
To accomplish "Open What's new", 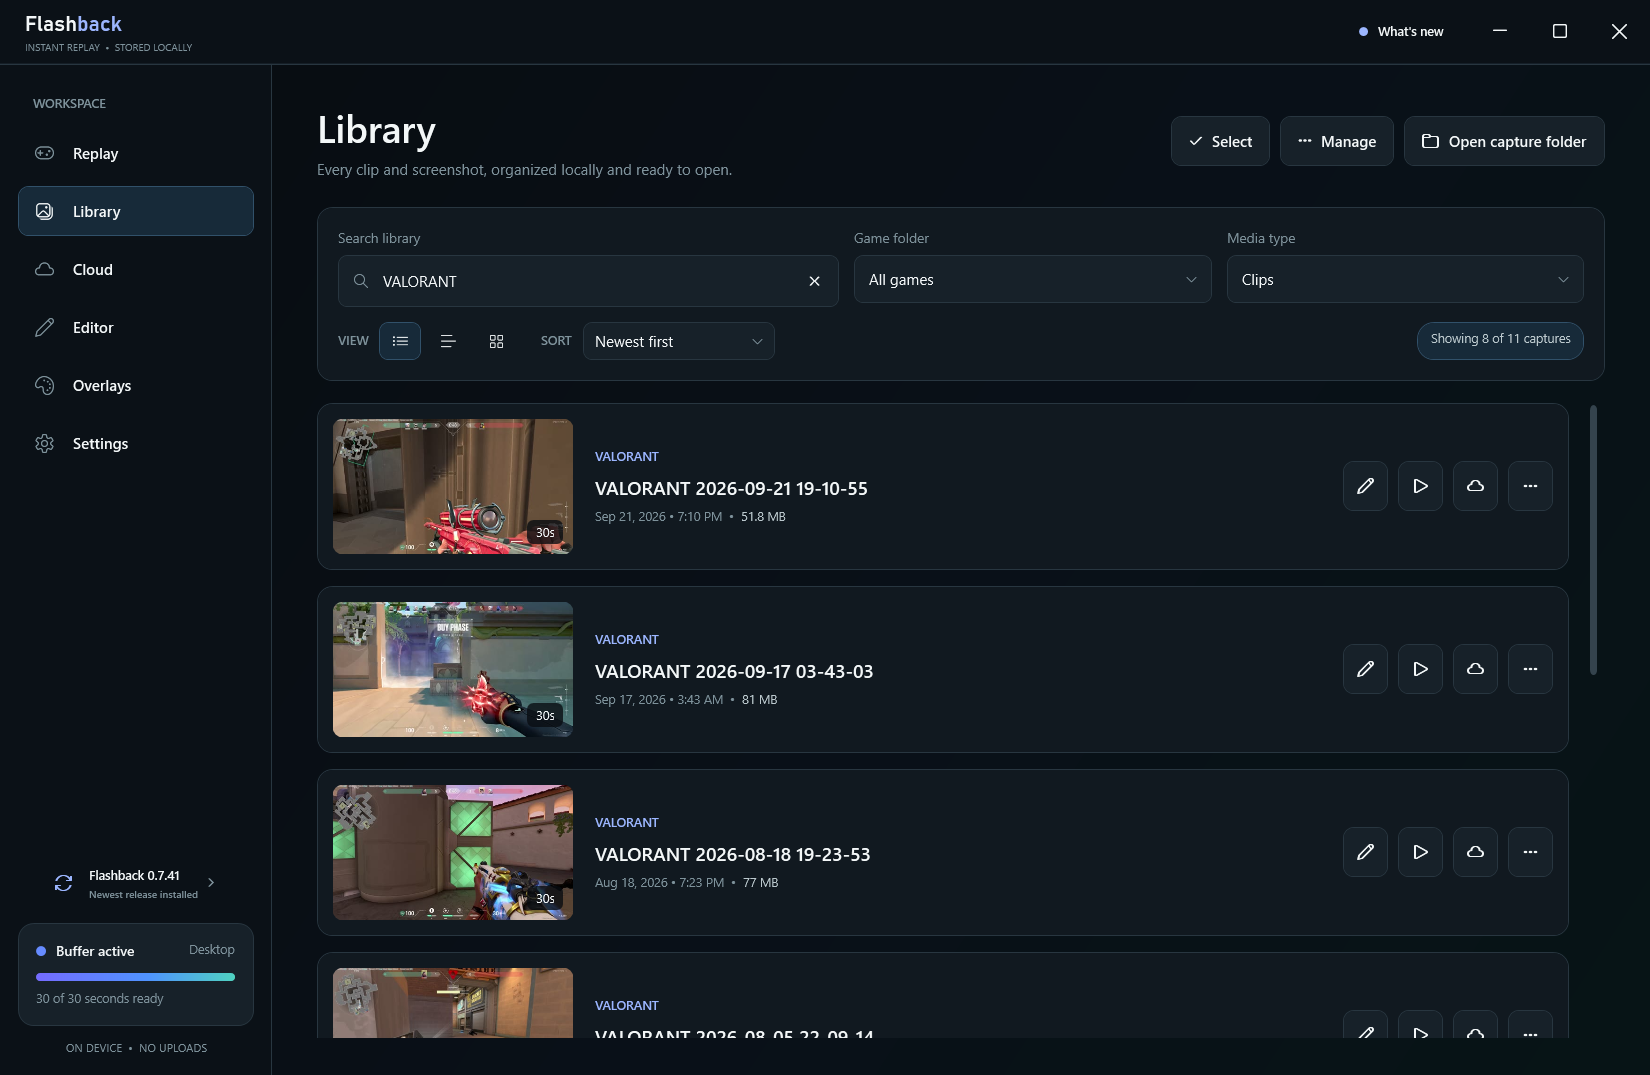I will point(1401,32).
